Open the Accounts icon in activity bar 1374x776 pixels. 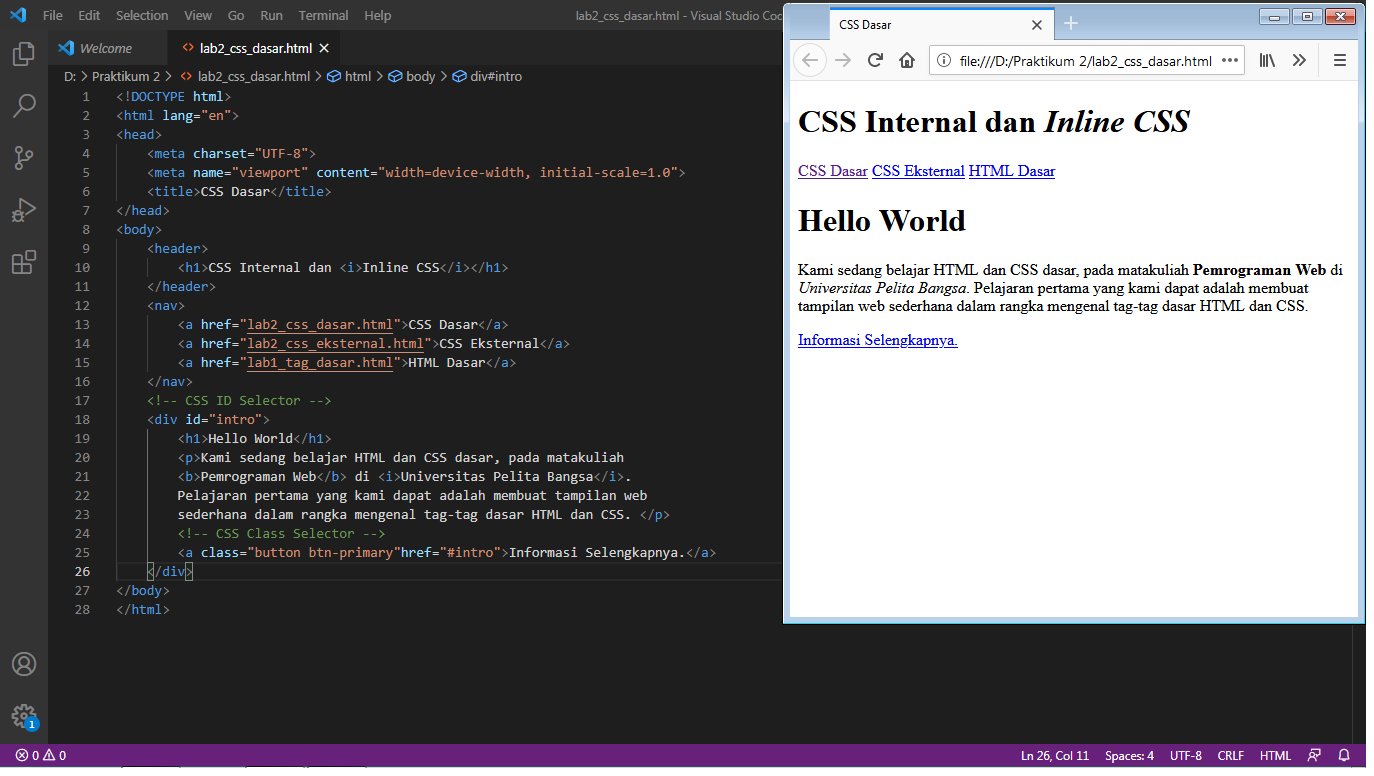23,663
